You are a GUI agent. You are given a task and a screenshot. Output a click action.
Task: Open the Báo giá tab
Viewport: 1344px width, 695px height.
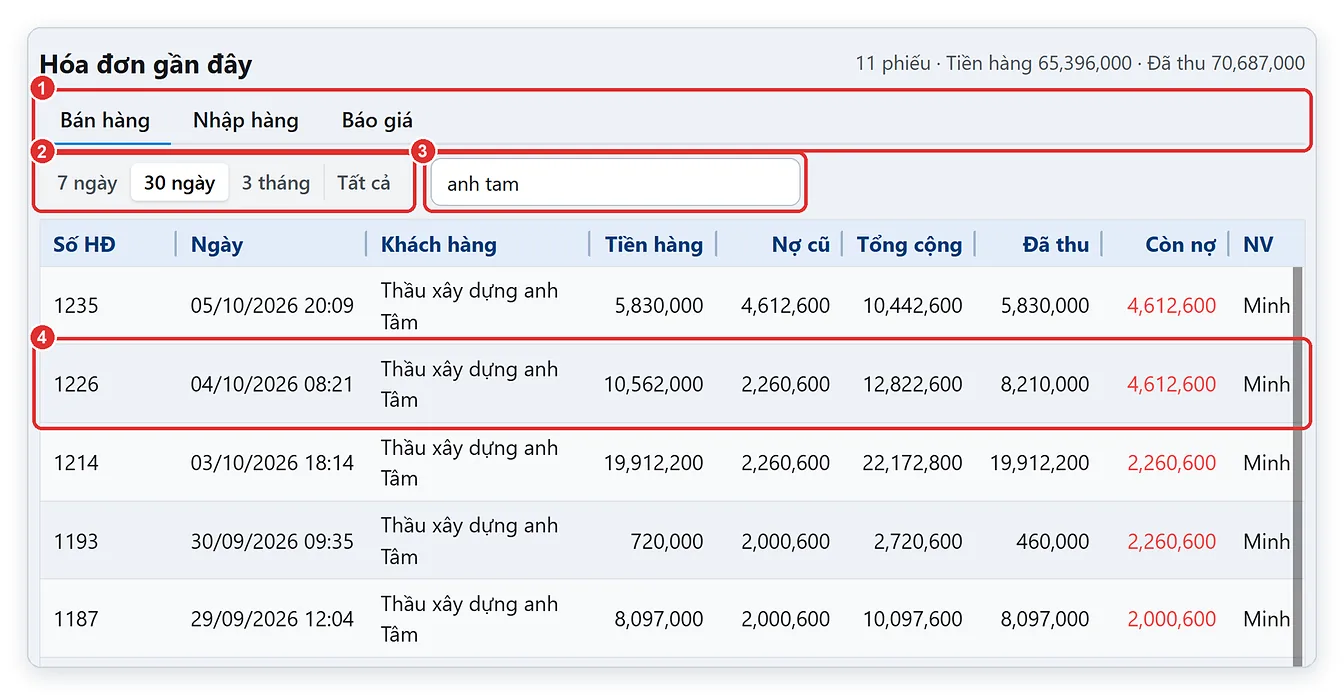point(377,121)
